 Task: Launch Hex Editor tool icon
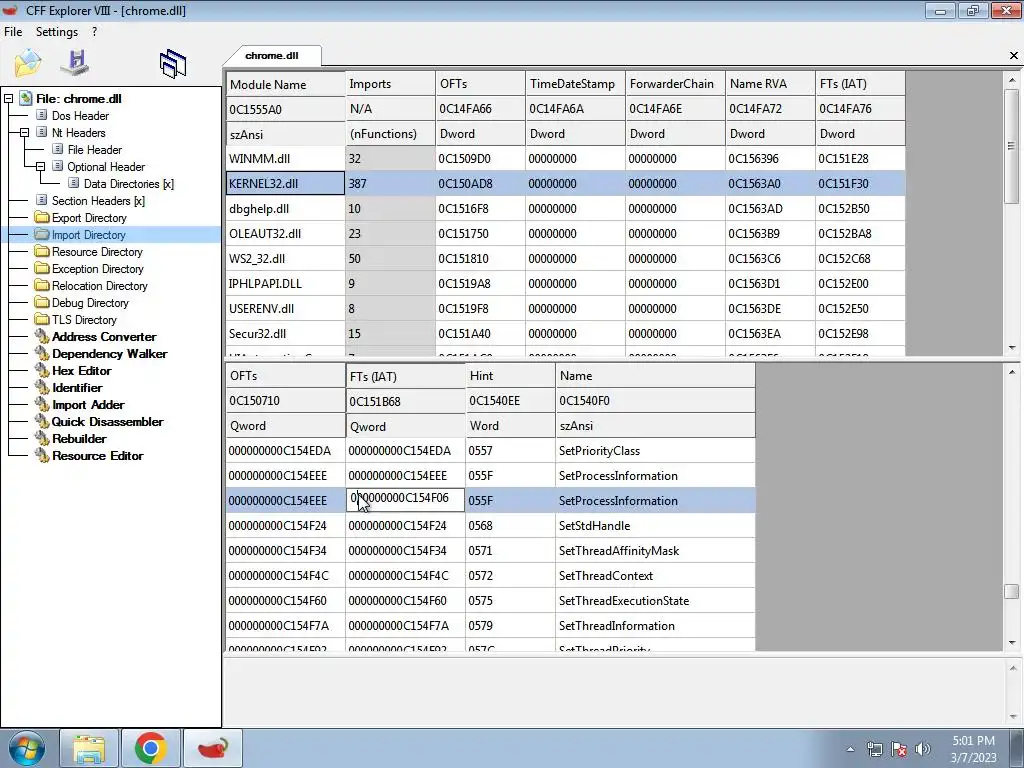click(x=42, y=370)
